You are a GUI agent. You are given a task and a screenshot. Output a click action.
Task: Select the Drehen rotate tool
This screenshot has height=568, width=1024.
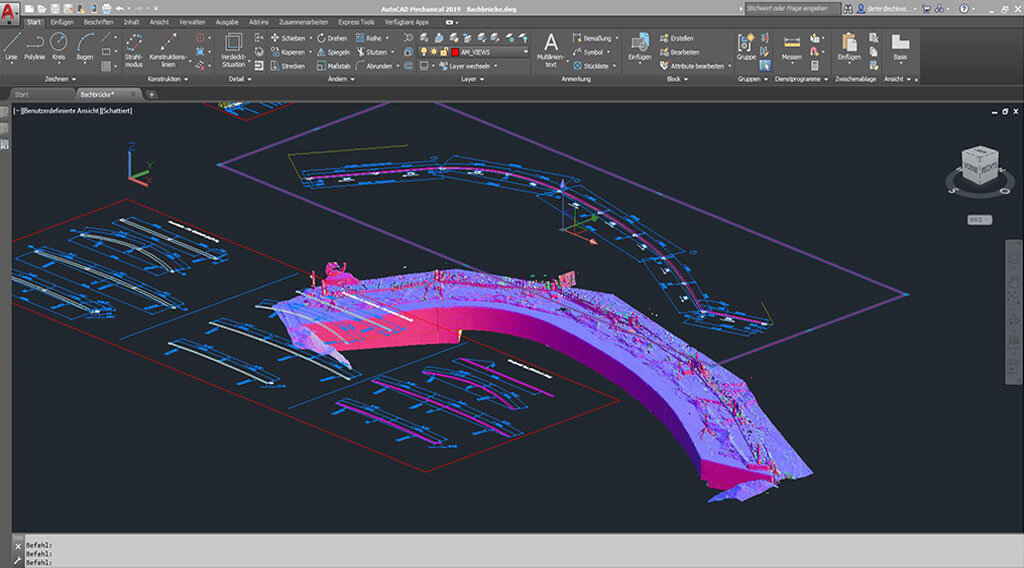point(331,38)
